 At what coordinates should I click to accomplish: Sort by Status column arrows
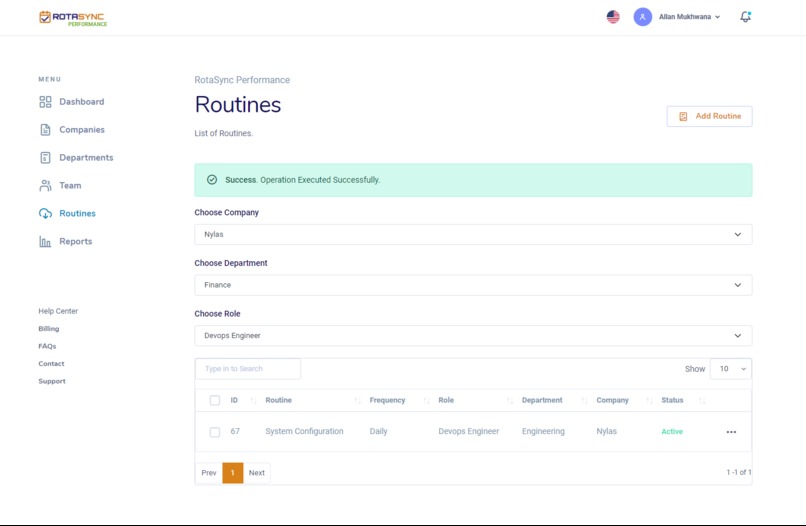point(702,401)
